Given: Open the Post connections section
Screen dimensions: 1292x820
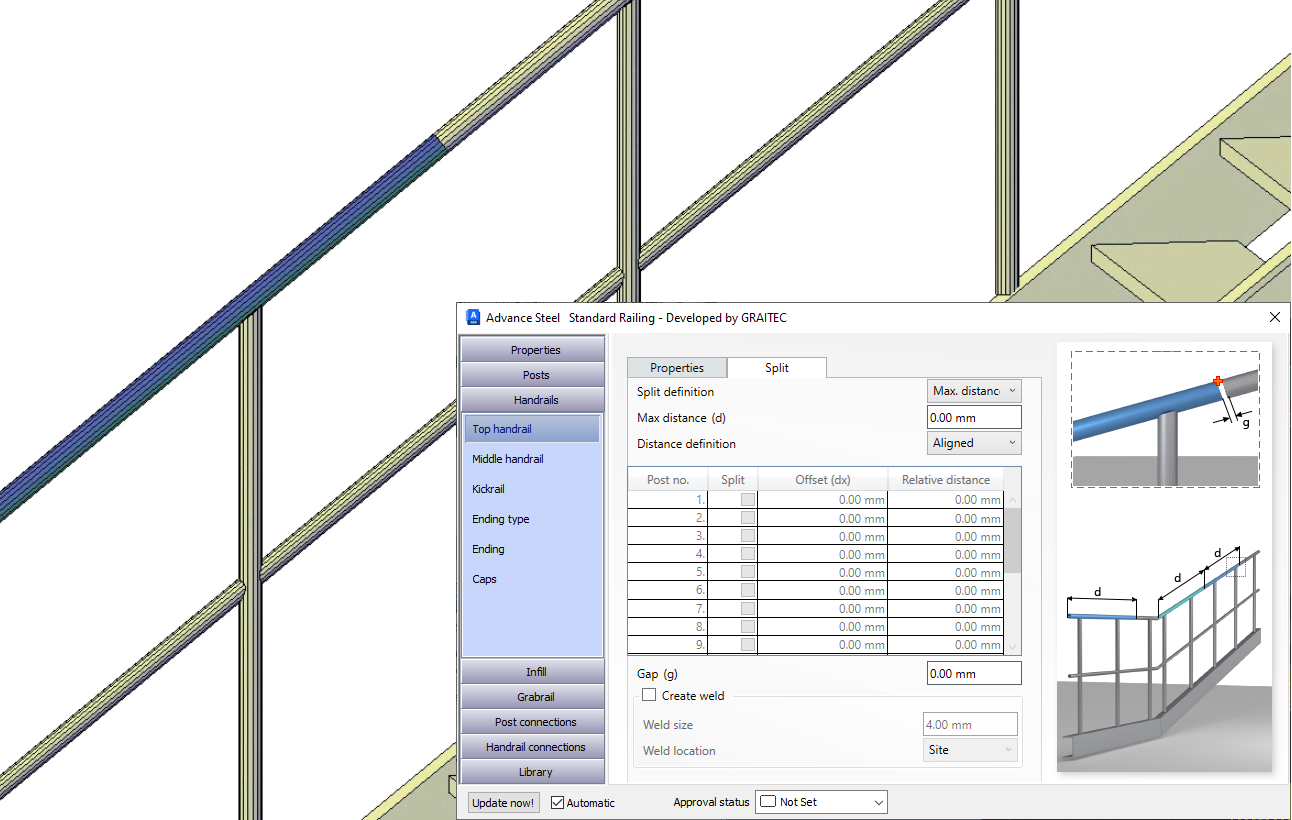Looking at the screenshot, I should click(535, 722).
